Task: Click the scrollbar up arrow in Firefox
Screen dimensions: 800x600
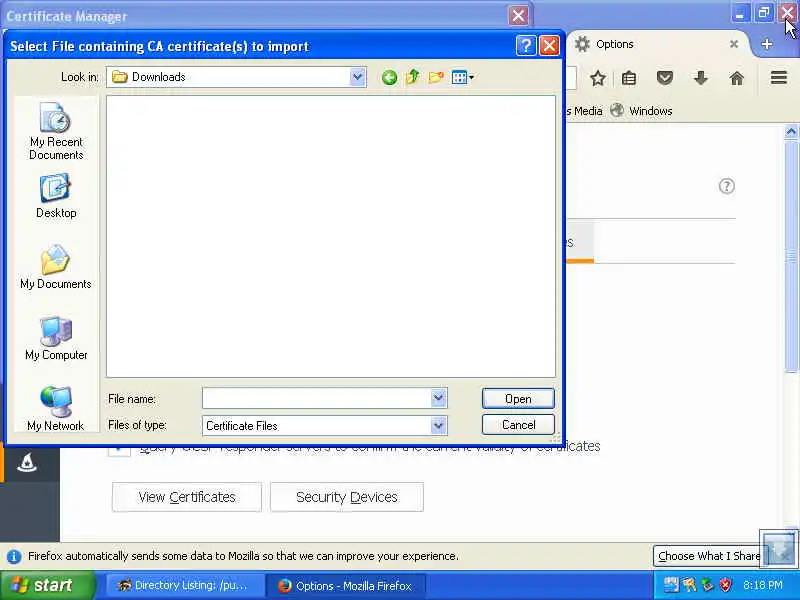Action: [791, 132]
